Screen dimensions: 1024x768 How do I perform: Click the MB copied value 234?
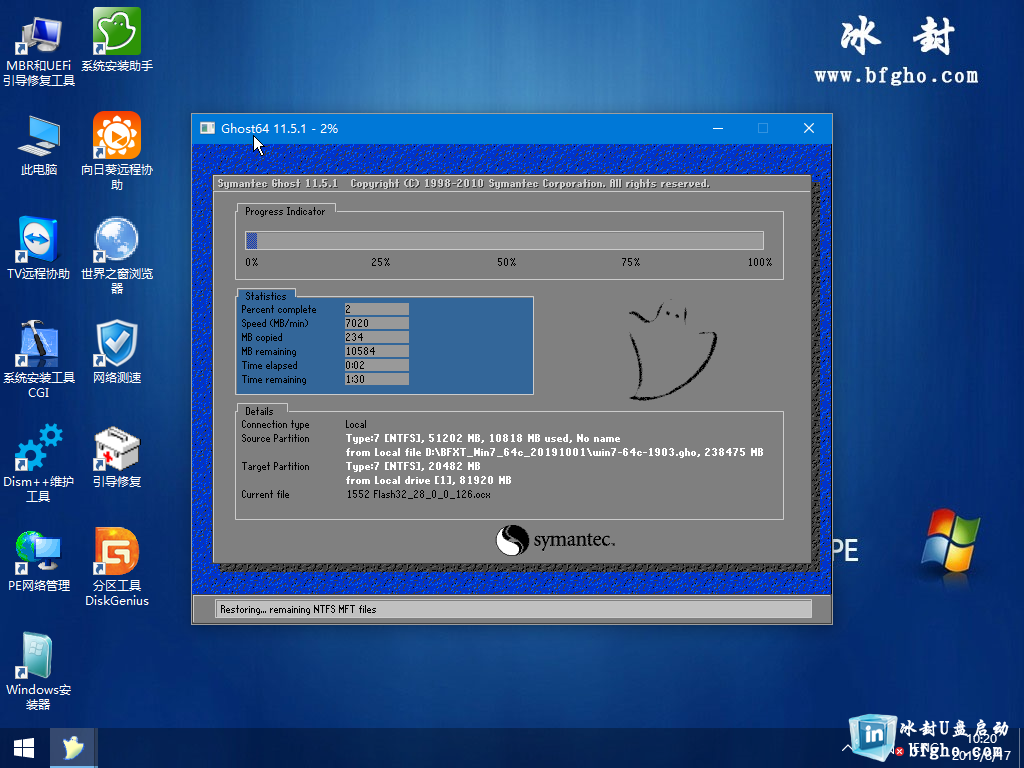[377, 337]
